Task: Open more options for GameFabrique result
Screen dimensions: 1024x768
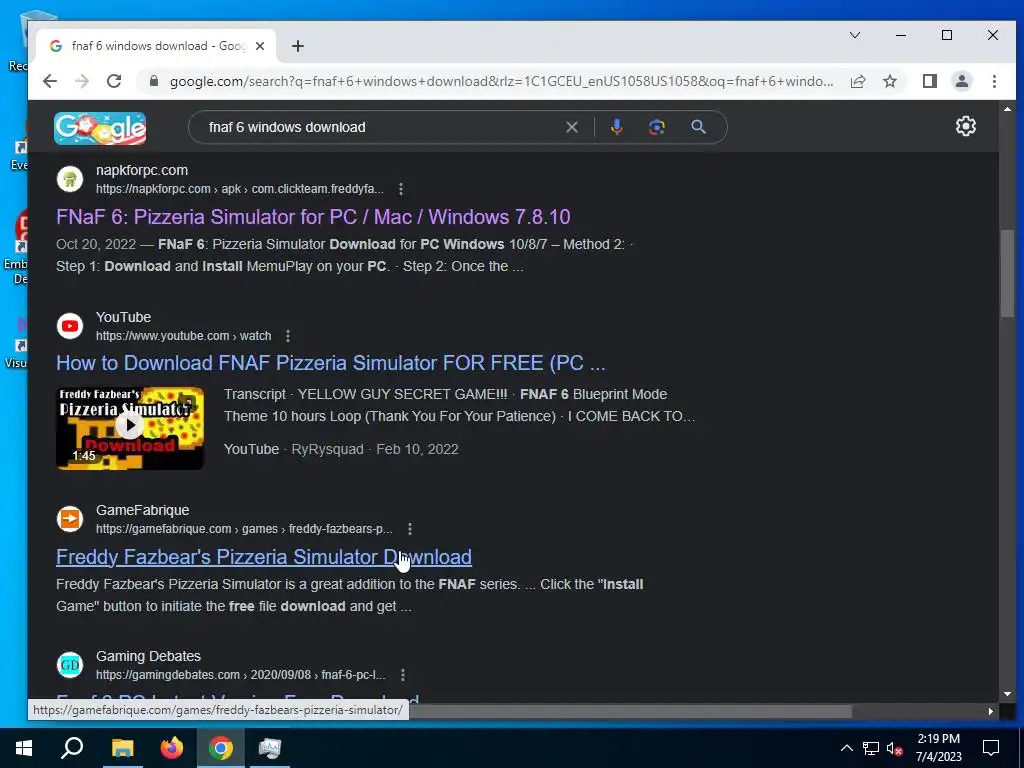Action: [409, 528]
